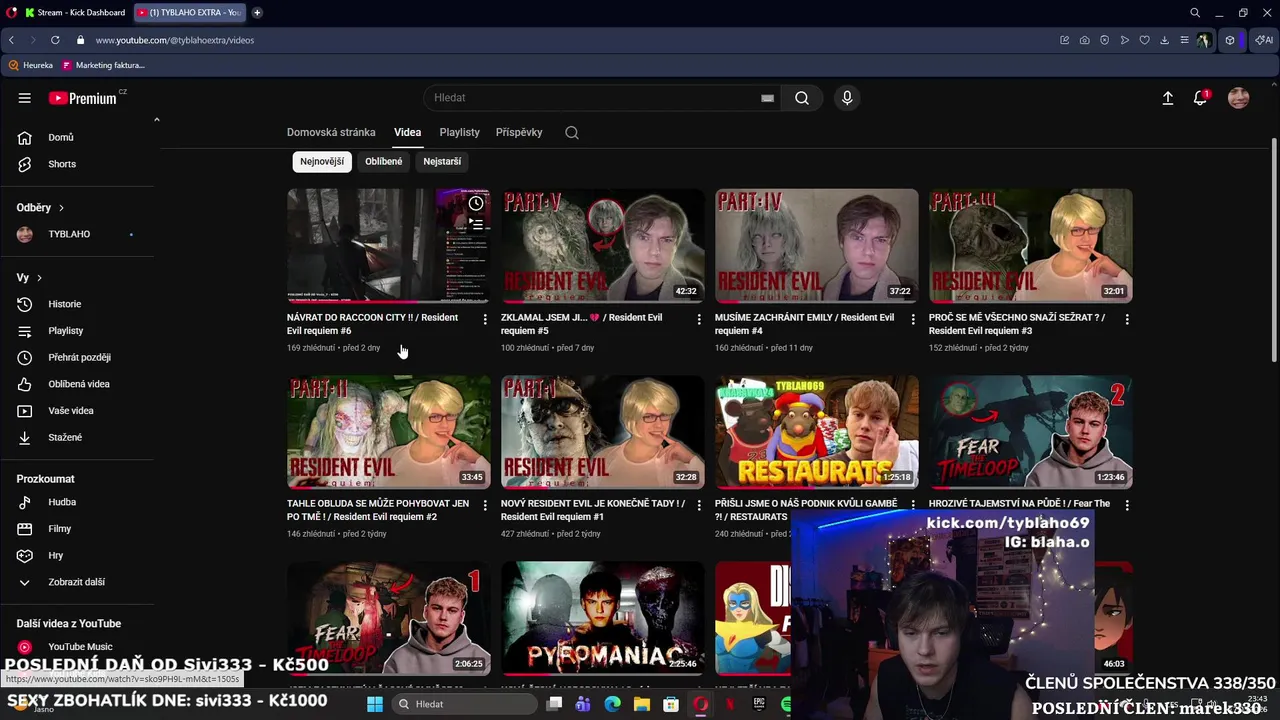Screen dimensions: 1280x720
Task: Click the YouTube Premium logo
Action: tap(84, 98)
